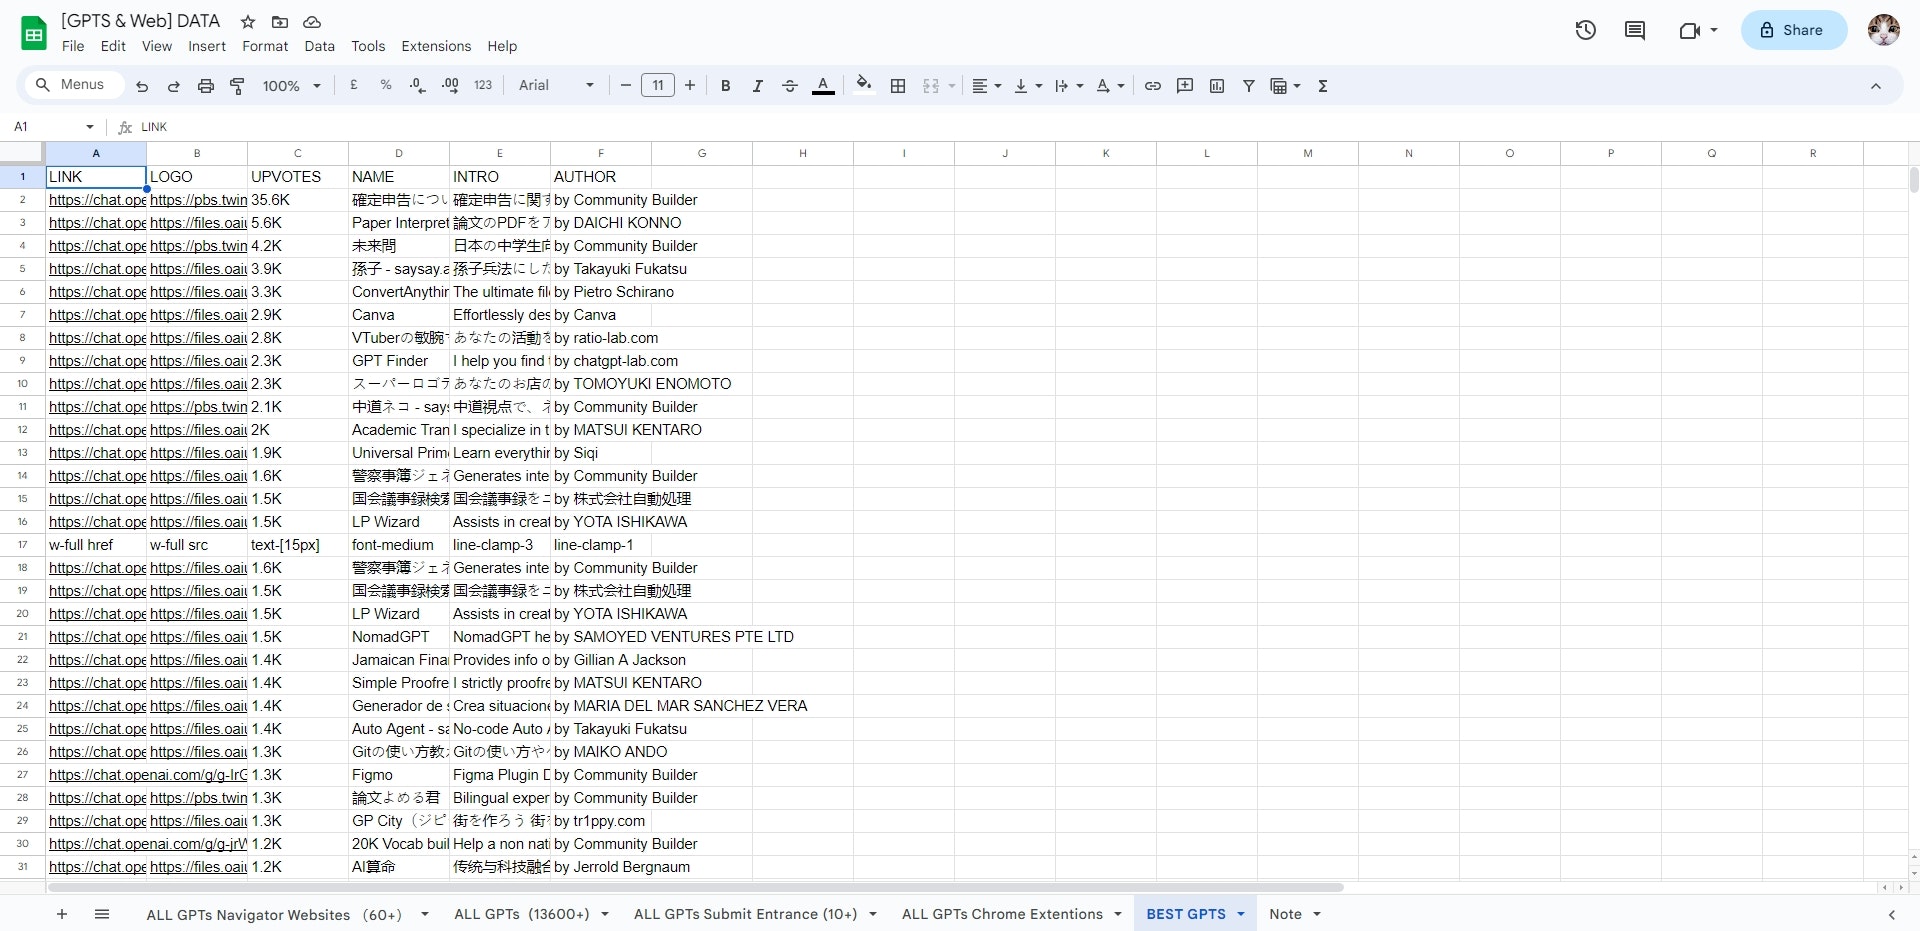Insert chart icon
1920x931 pixels.
(1217, 86)
